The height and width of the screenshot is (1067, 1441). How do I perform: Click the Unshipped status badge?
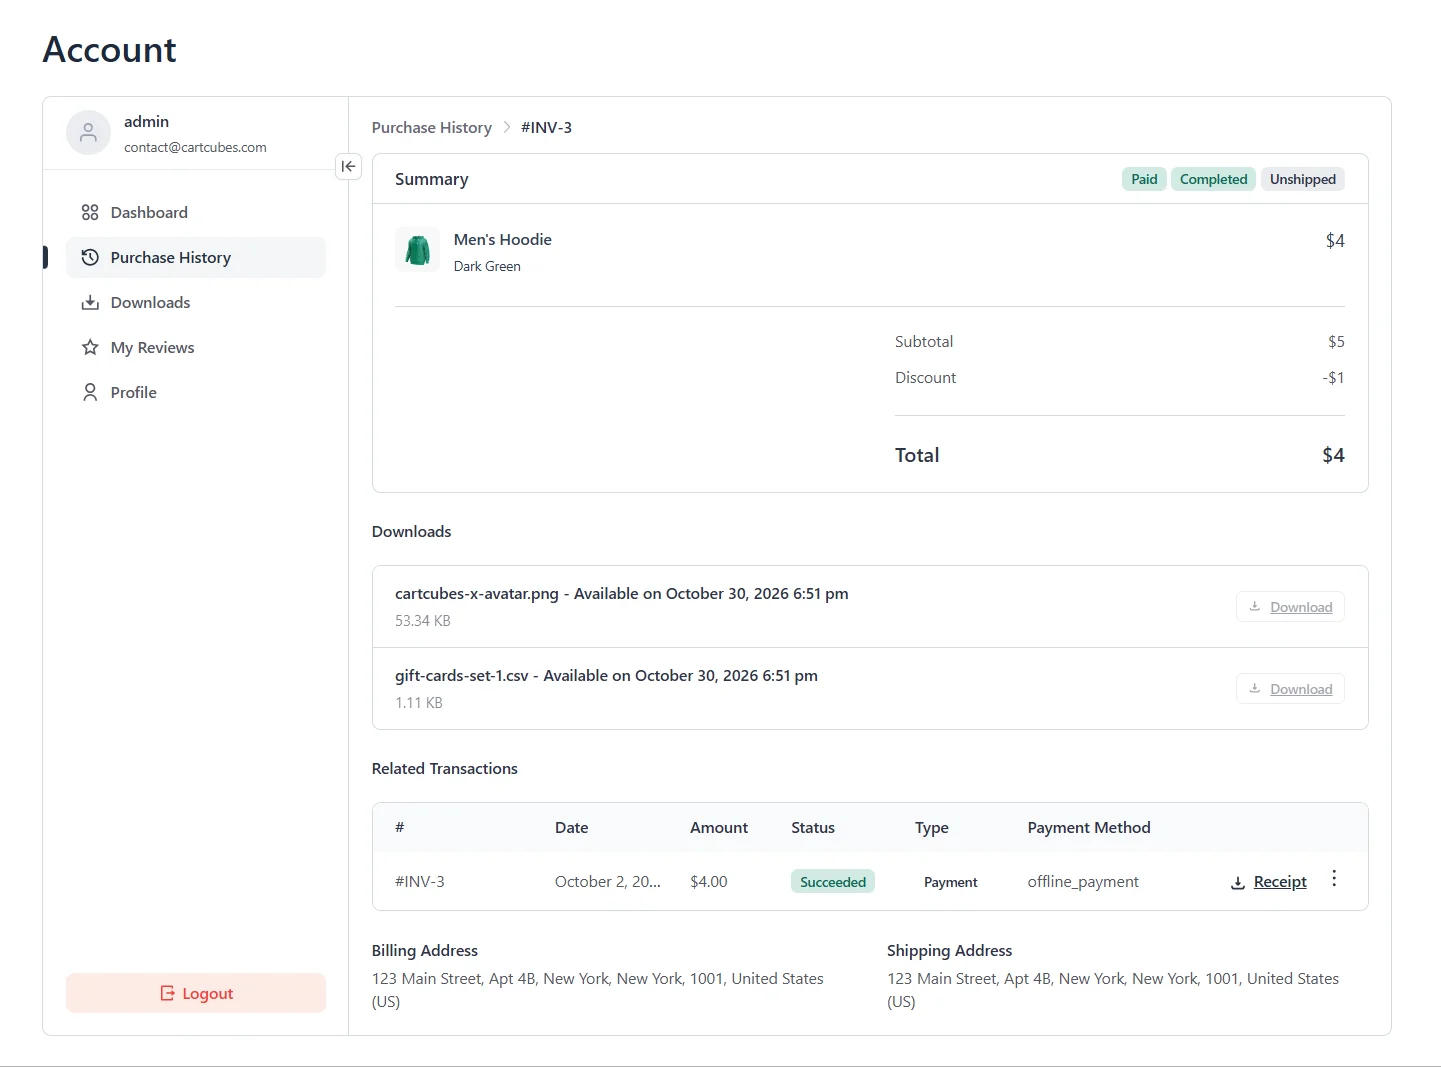pyautogui.click(x=1302, y=179)
